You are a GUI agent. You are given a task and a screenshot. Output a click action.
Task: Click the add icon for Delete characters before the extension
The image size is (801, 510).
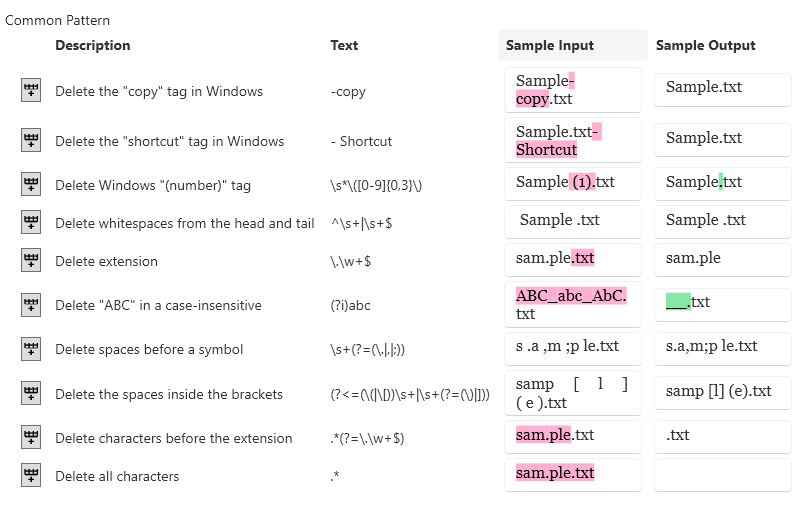(x=31, y=438)
